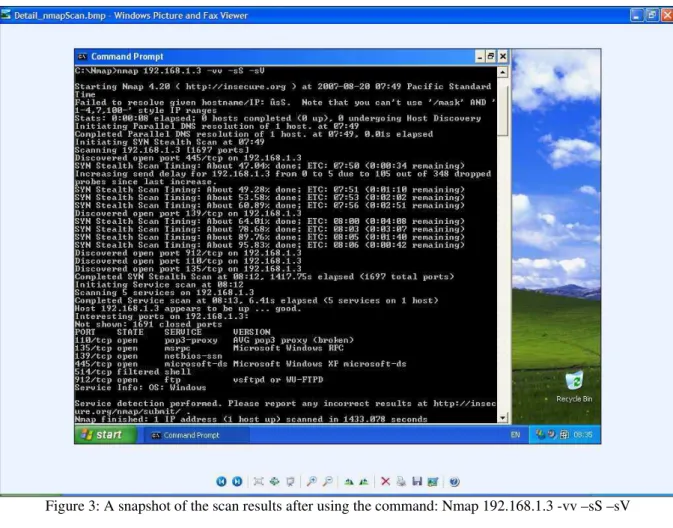673x528 pixels.
Task: Zoom Out with the minus magnifier
Action: 327,482
